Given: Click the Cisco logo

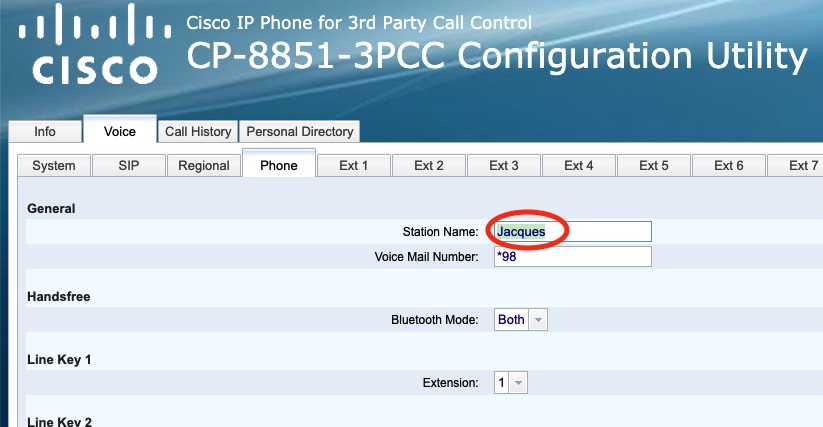Looking at the screenshot, I should tap(95, 44).
